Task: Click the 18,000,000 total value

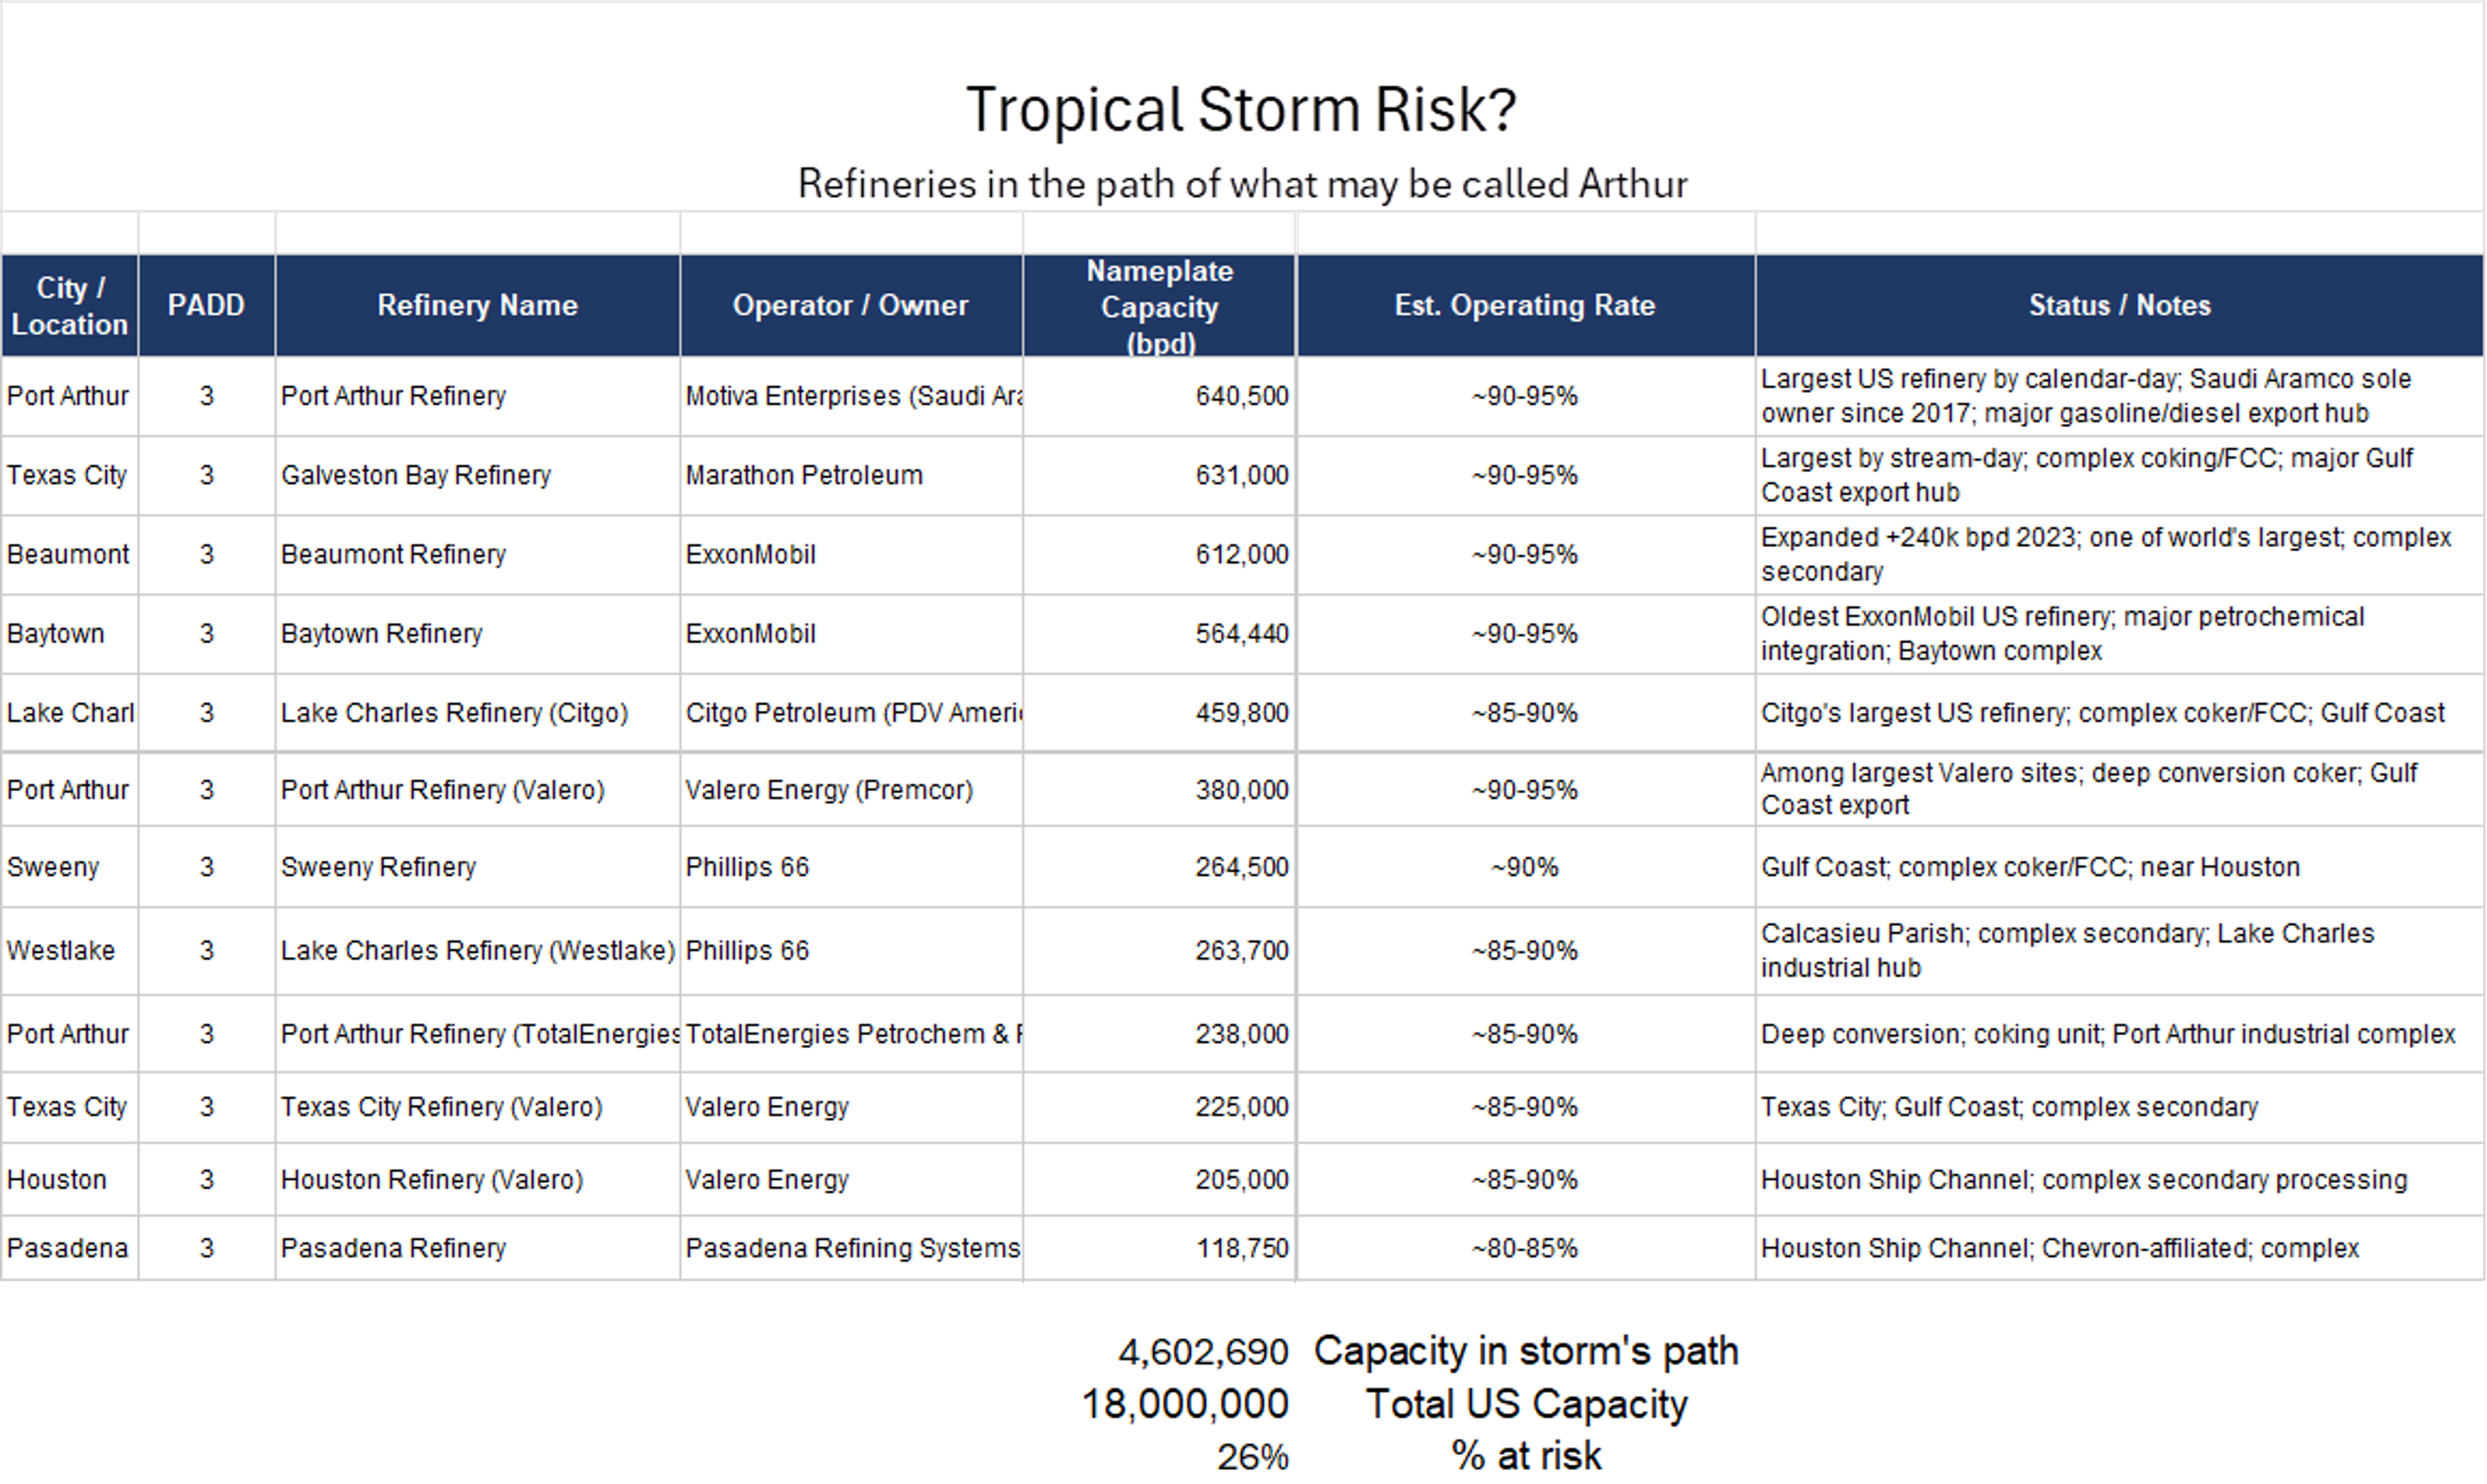Action: coord(1185,1405)
